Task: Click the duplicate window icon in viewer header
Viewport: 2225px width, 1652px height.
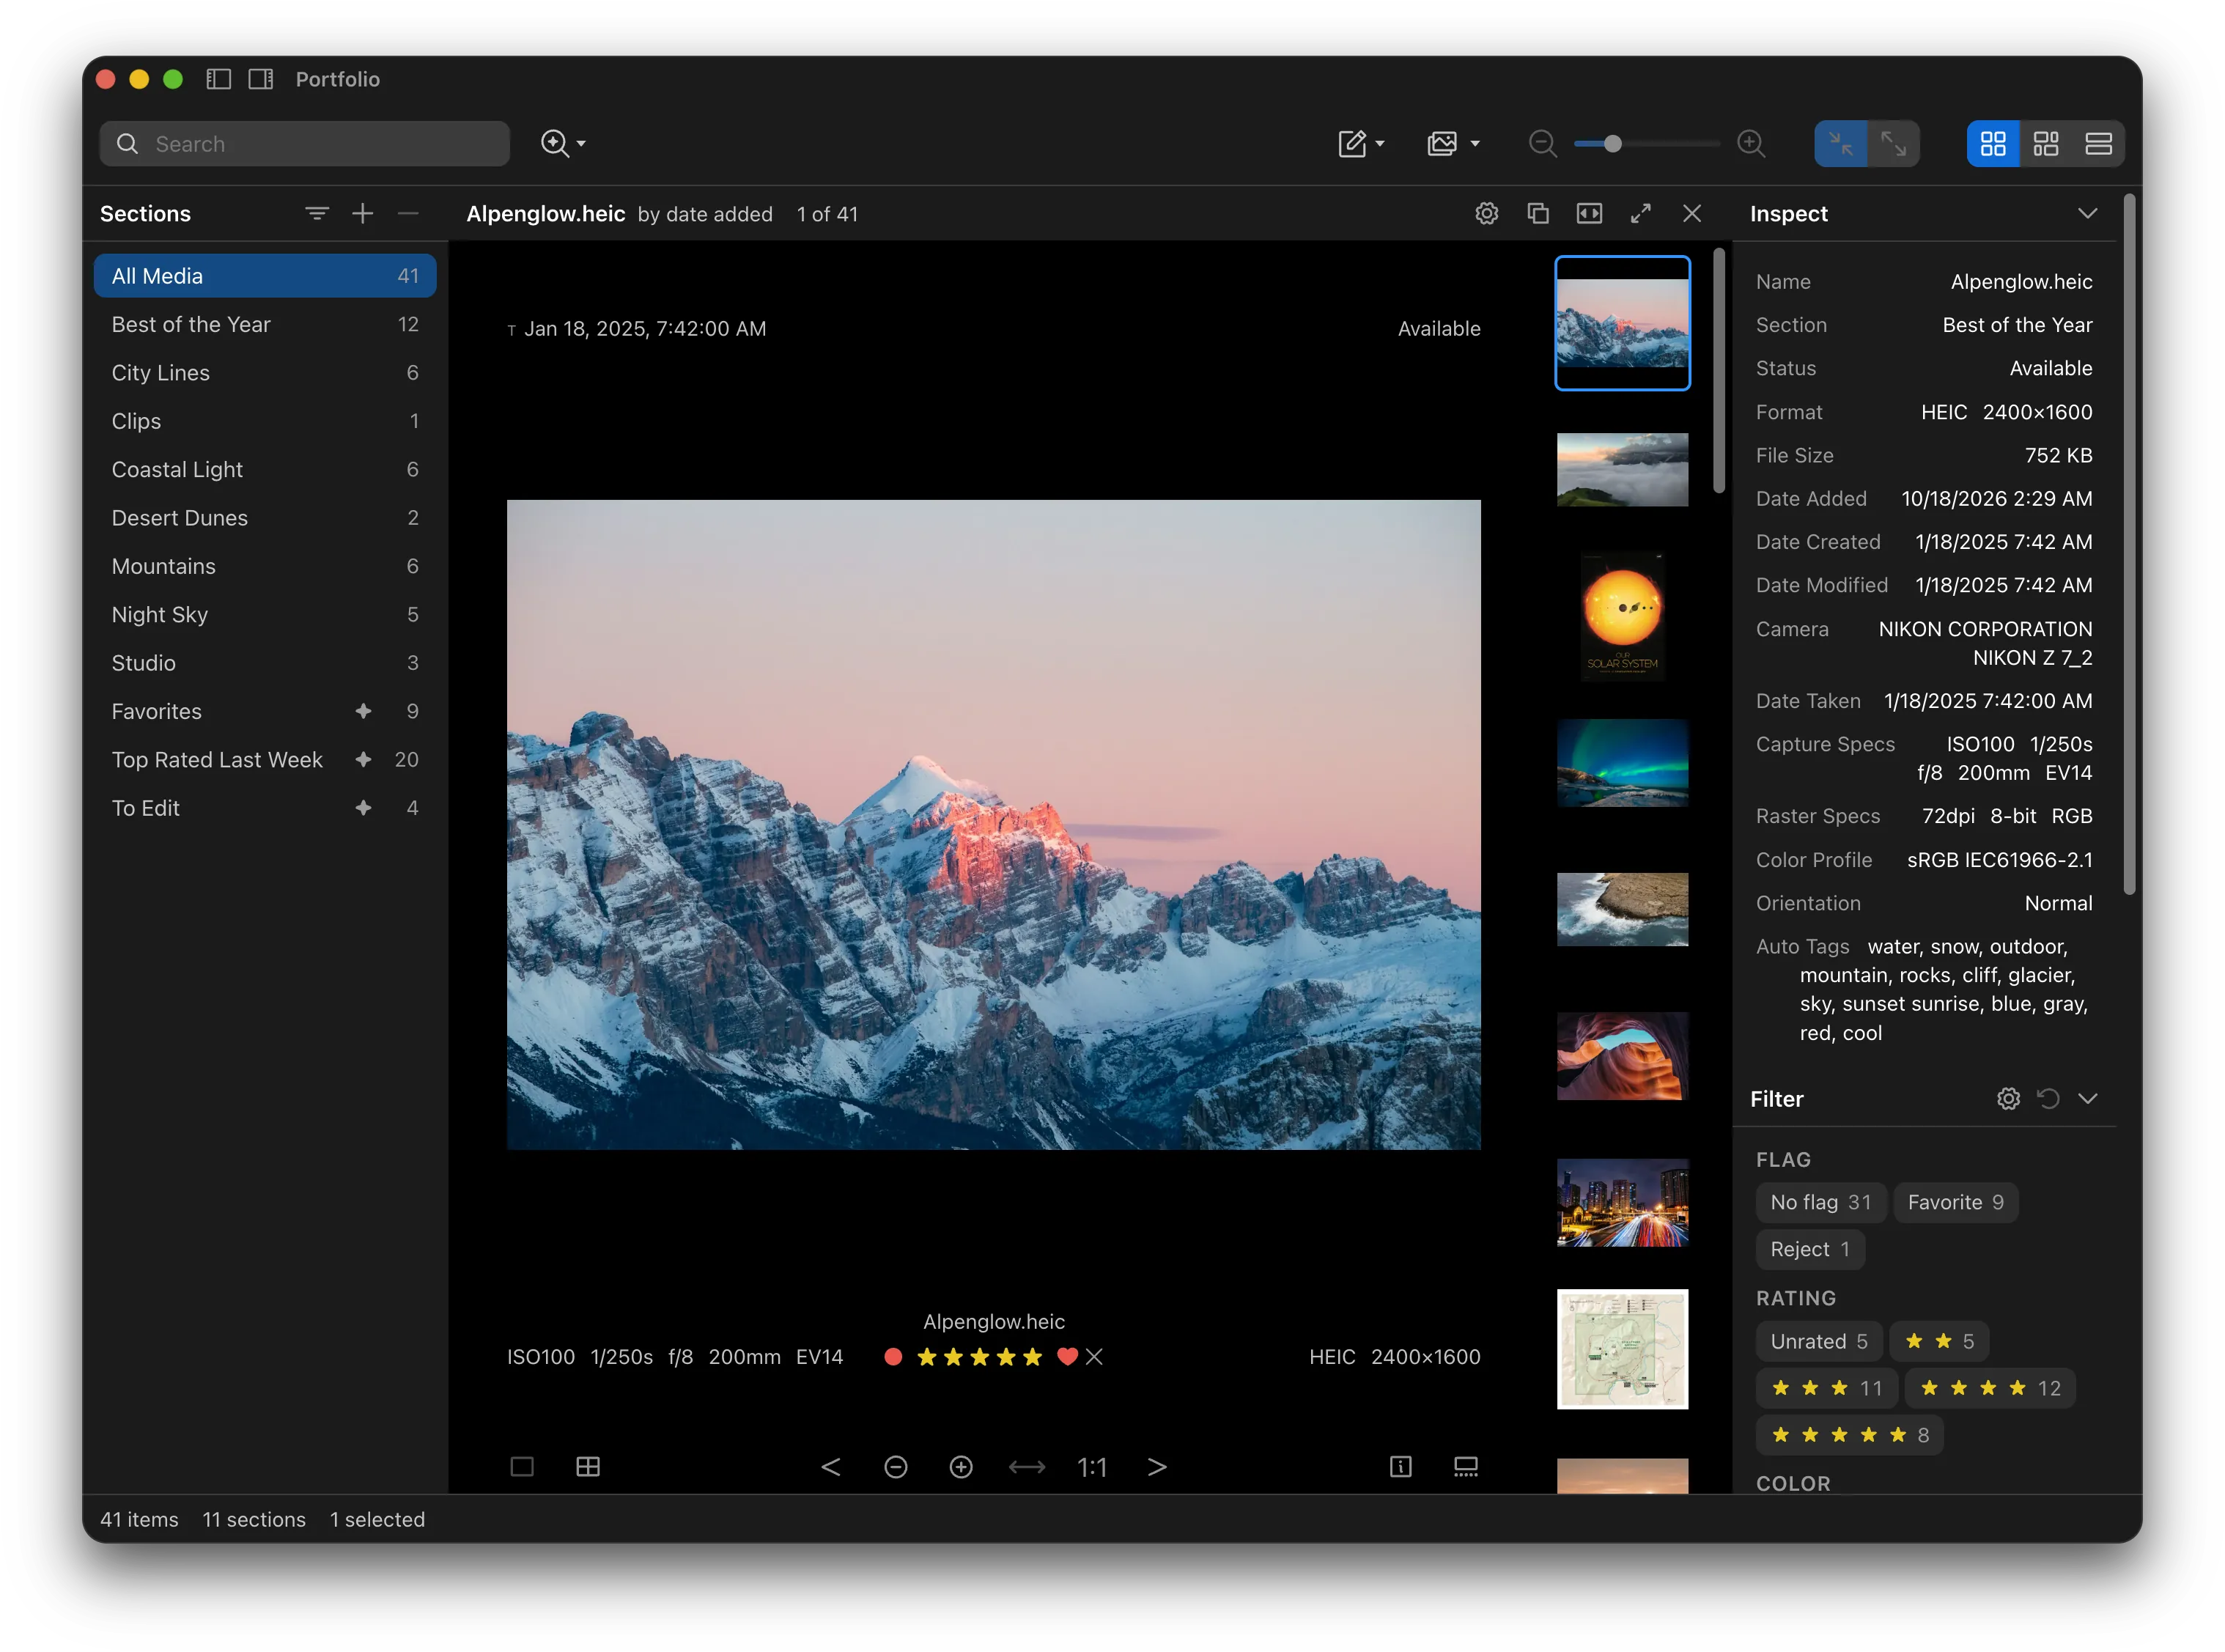Action: click(1538, 213)
